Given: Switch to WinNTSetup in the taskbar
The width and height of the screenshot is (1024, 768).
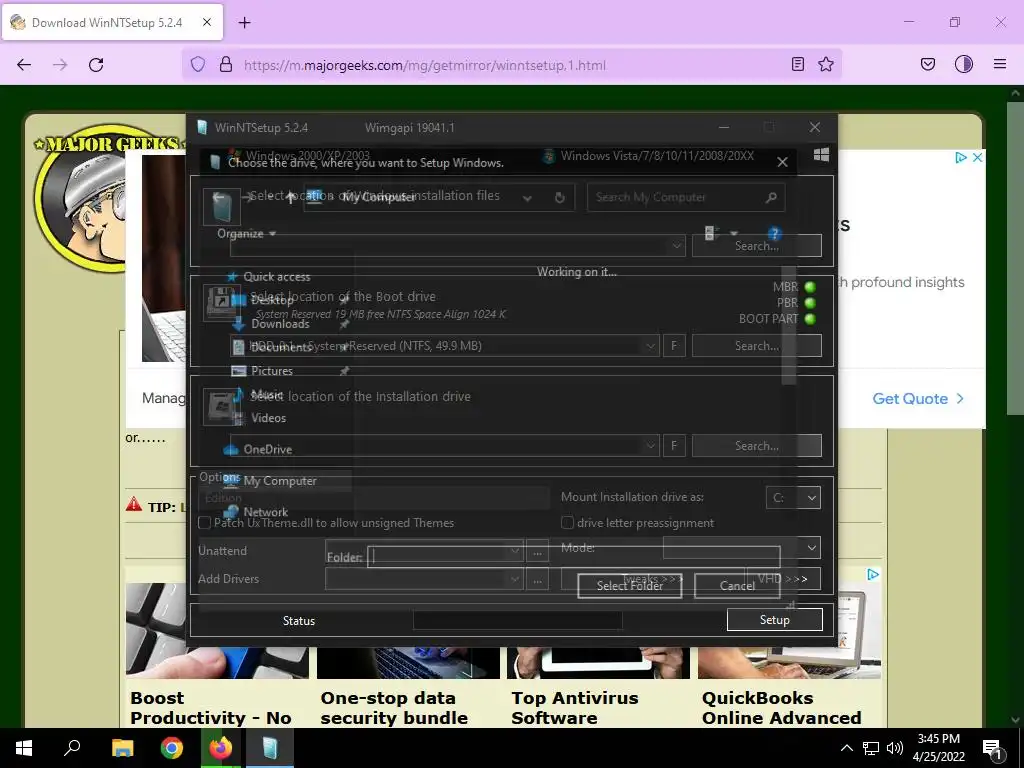Looking at the screenshot, I should (x=270, y=748).
